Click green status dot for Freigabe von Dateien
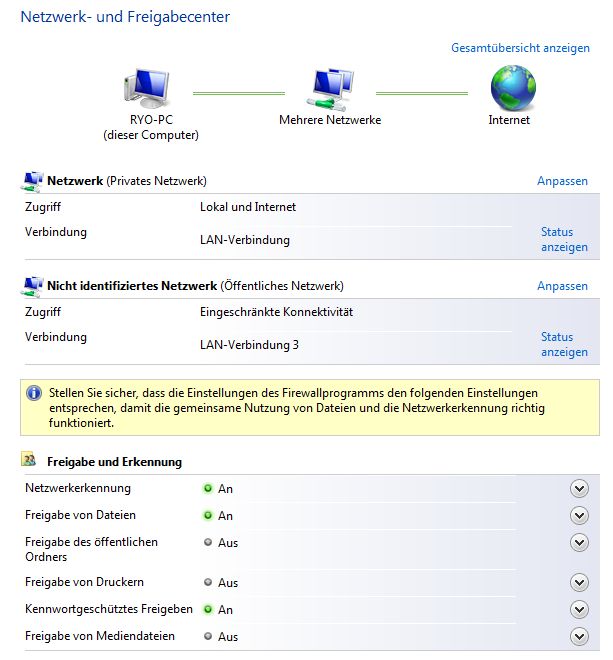The width and height of the screenshot is (613, 660). 208,515
